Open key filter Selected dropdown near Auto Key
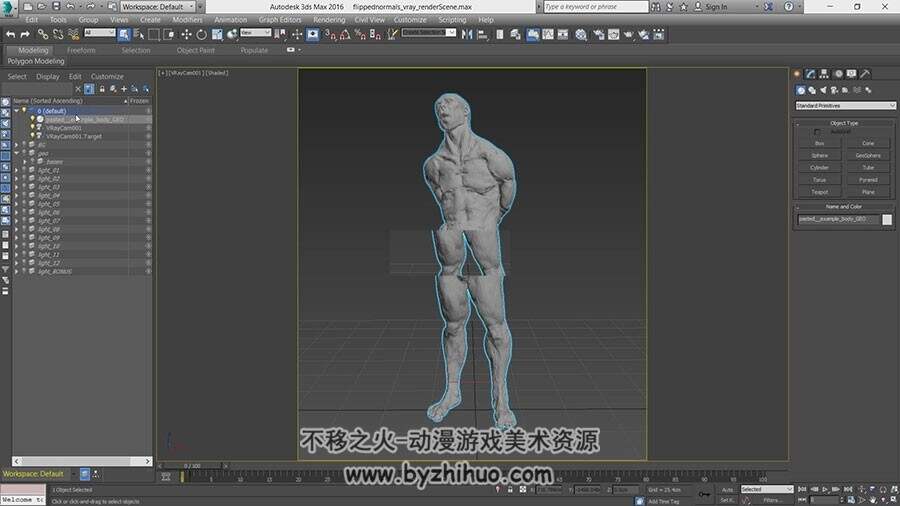Viewport: 900px width, 506px height. (x=766, y=489)
